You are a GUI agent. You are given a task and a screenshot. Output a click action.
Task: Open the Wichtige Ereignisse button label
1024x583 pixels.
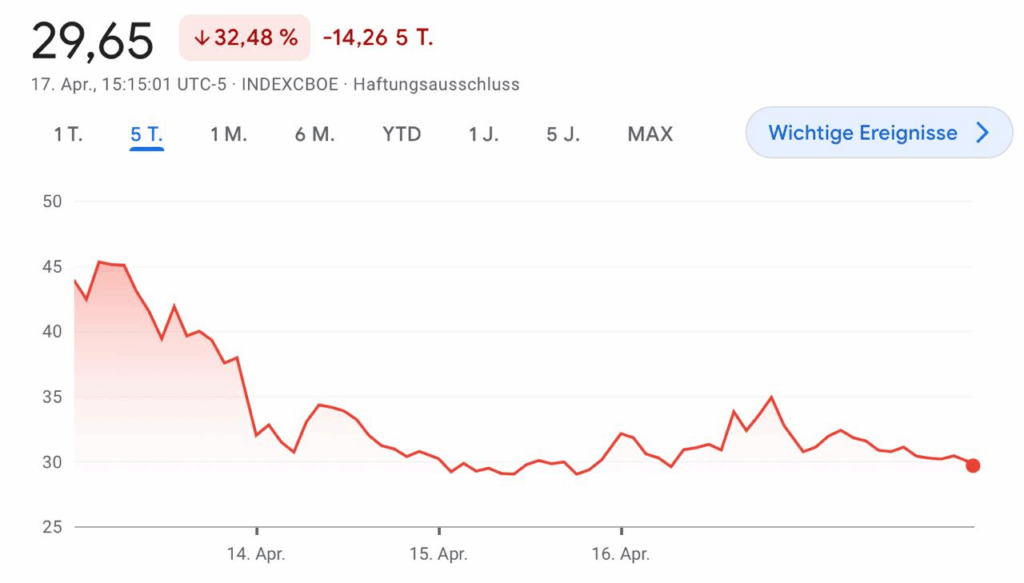pos(862,133)
